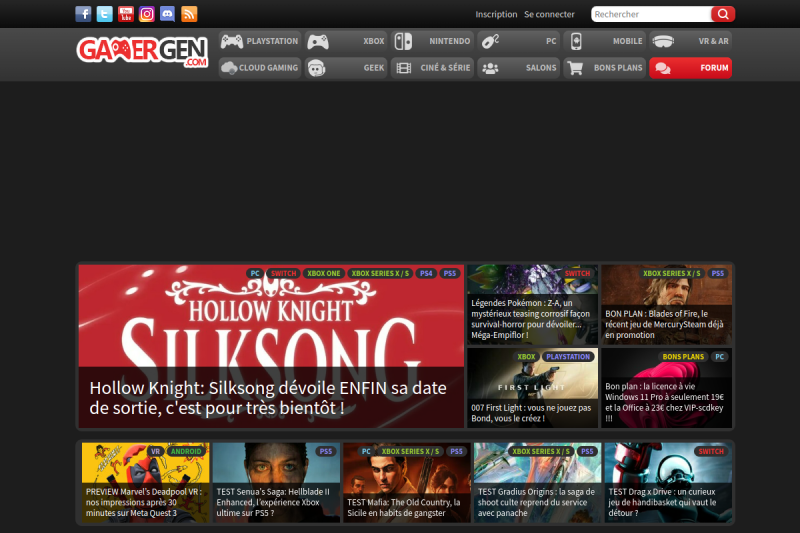This screenshot has width=800, height=533.
Task: Open the Ciné & Série menu section
Action: coord(432,68)
